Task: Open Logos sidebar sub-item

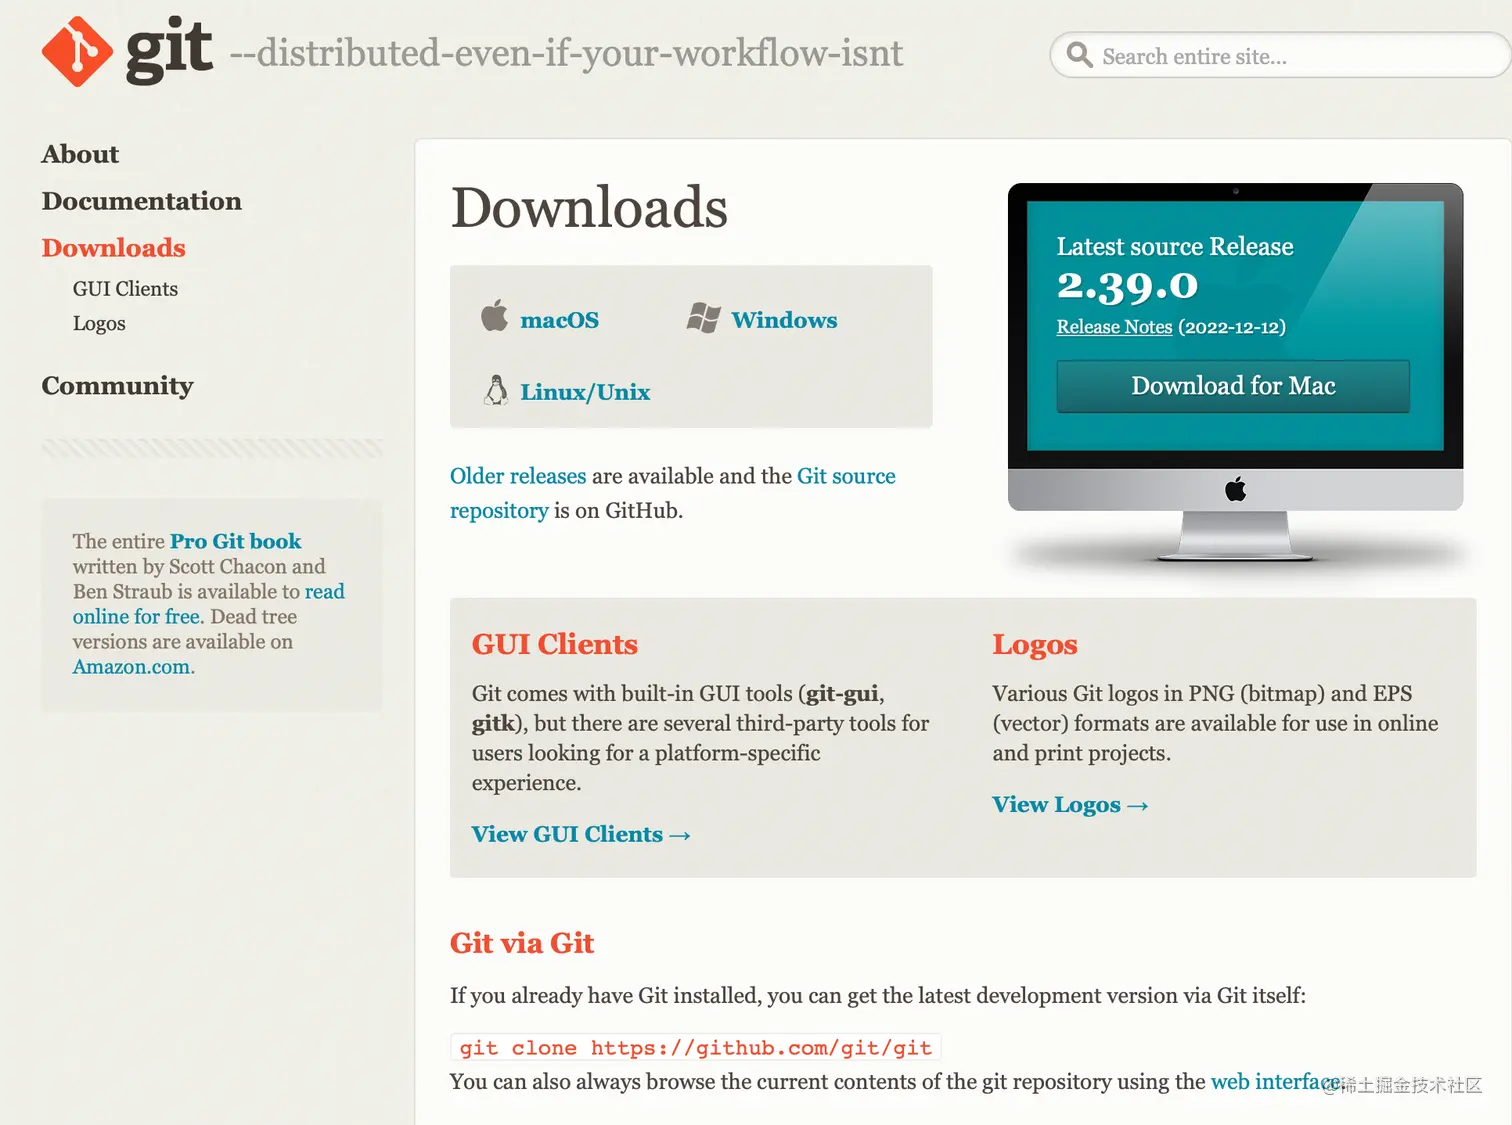Action: coord(99,324)
